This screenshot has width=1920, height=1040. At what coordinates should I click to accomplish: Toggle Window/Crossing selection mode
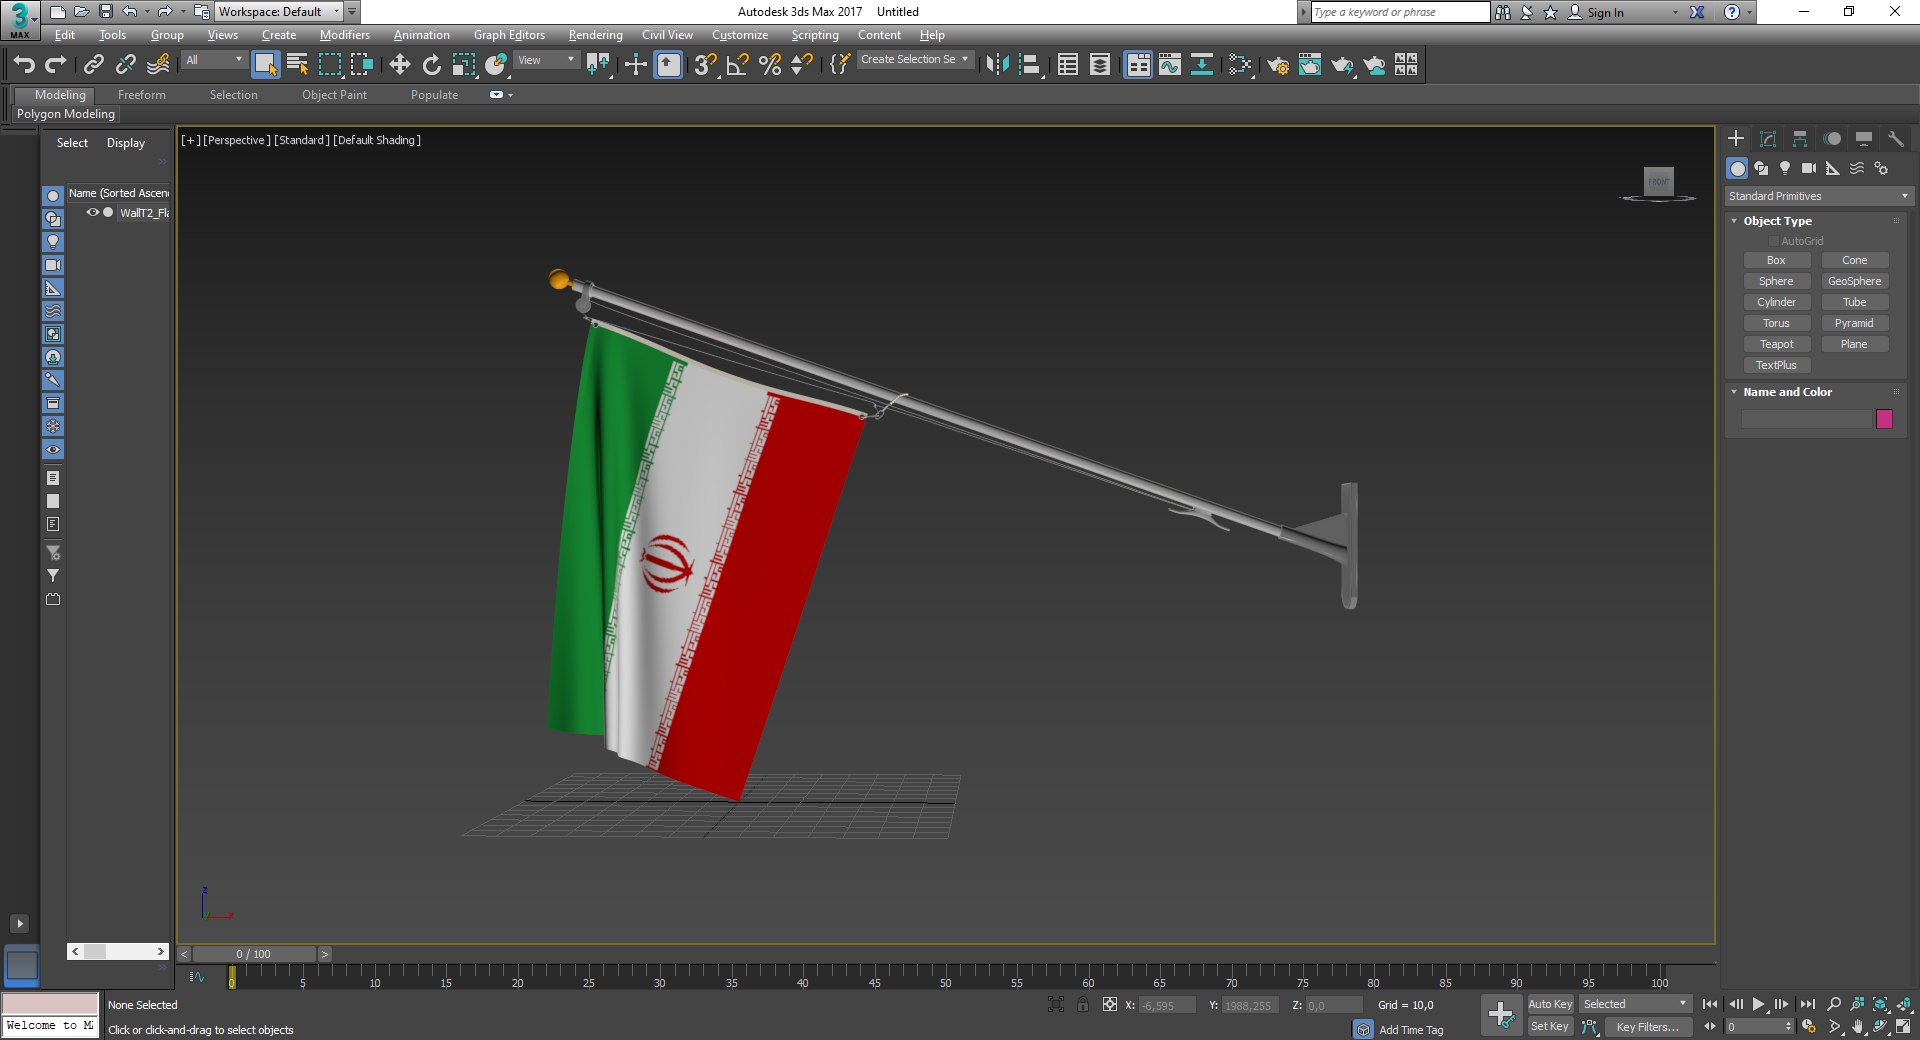tap(361, 65)
